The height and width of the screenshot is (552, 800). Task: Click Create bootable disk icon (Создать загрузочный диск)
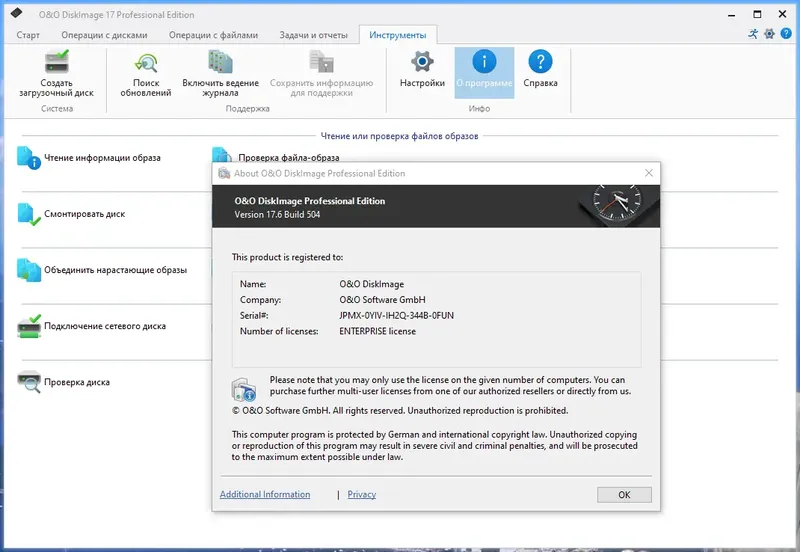point(56,62)
